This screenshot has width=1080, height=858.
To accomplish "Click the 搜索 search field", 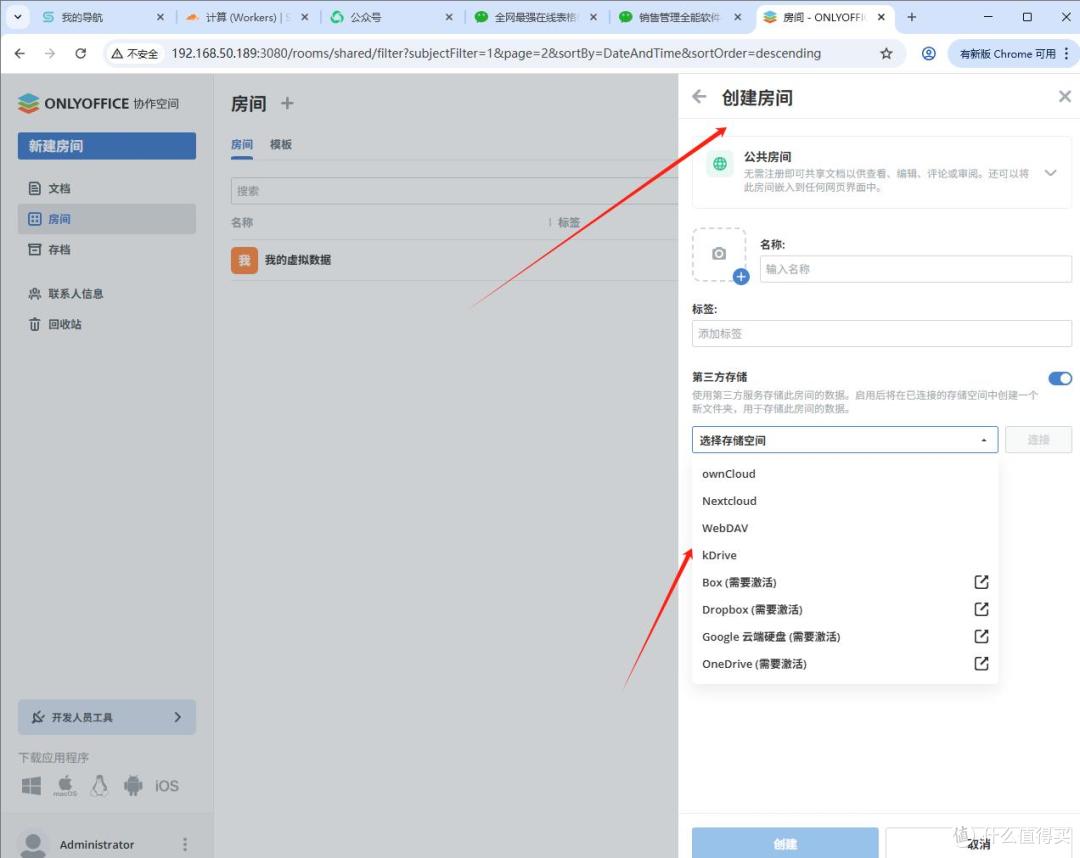I will 455,191.
